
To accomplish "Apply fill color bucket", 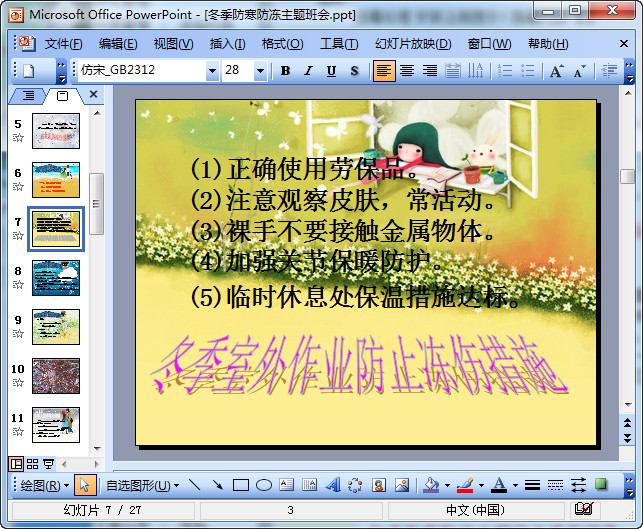I will click(x=431, y=486).
